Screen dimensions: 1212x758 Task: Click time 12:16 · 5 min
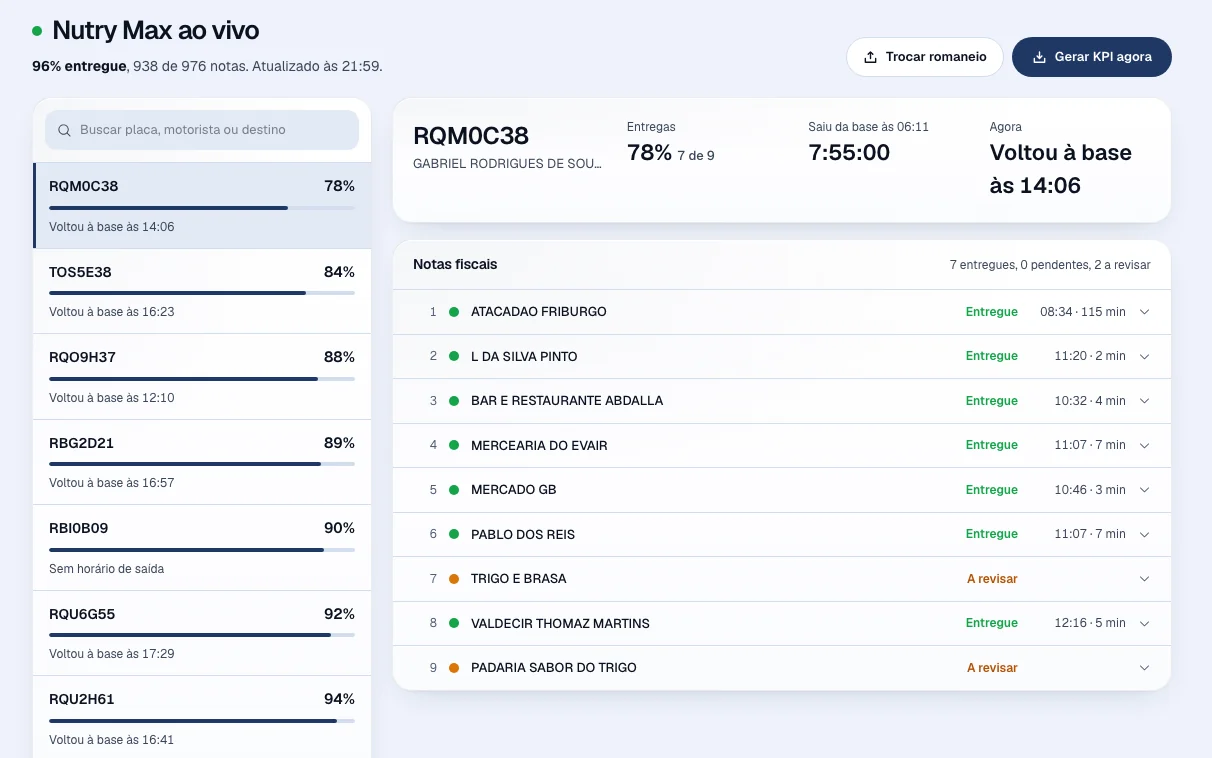point(1090,623)
